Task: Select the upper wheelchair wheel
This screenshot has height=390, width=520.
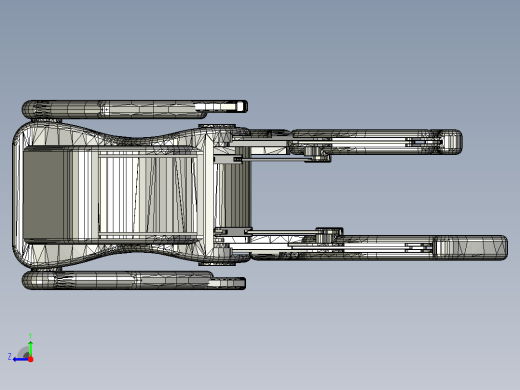Action: pos(134,109)
